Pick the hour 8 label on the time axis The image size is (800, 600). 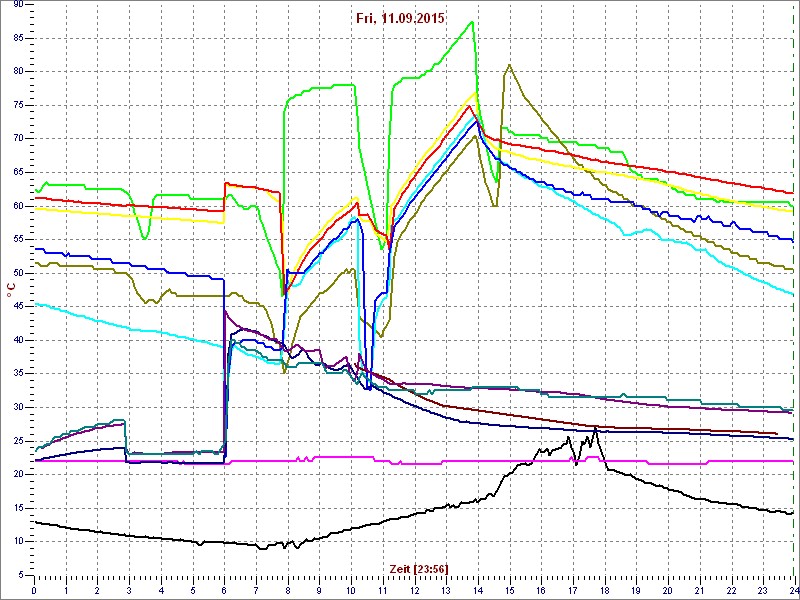[288, 588]
